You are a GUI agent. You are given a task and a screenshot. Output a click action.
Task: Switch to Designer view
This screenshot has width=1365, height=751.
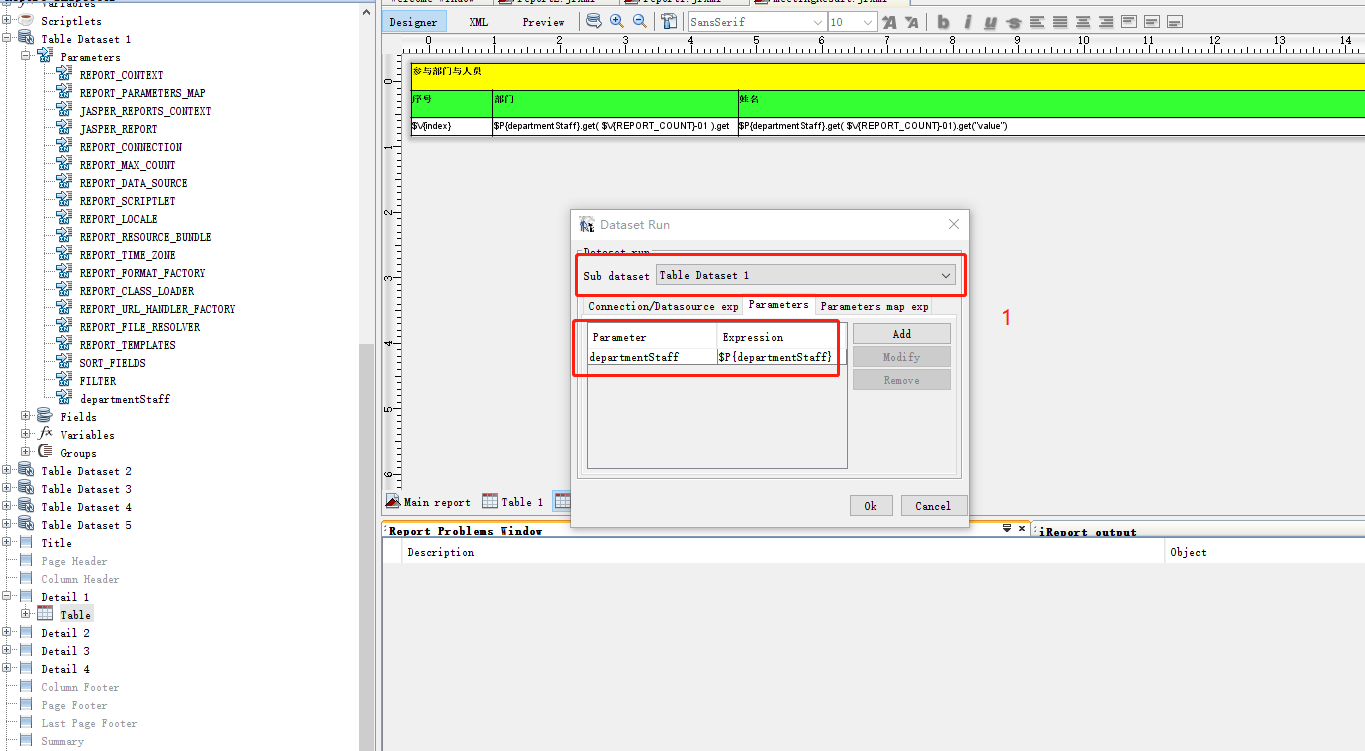point(414,22)
